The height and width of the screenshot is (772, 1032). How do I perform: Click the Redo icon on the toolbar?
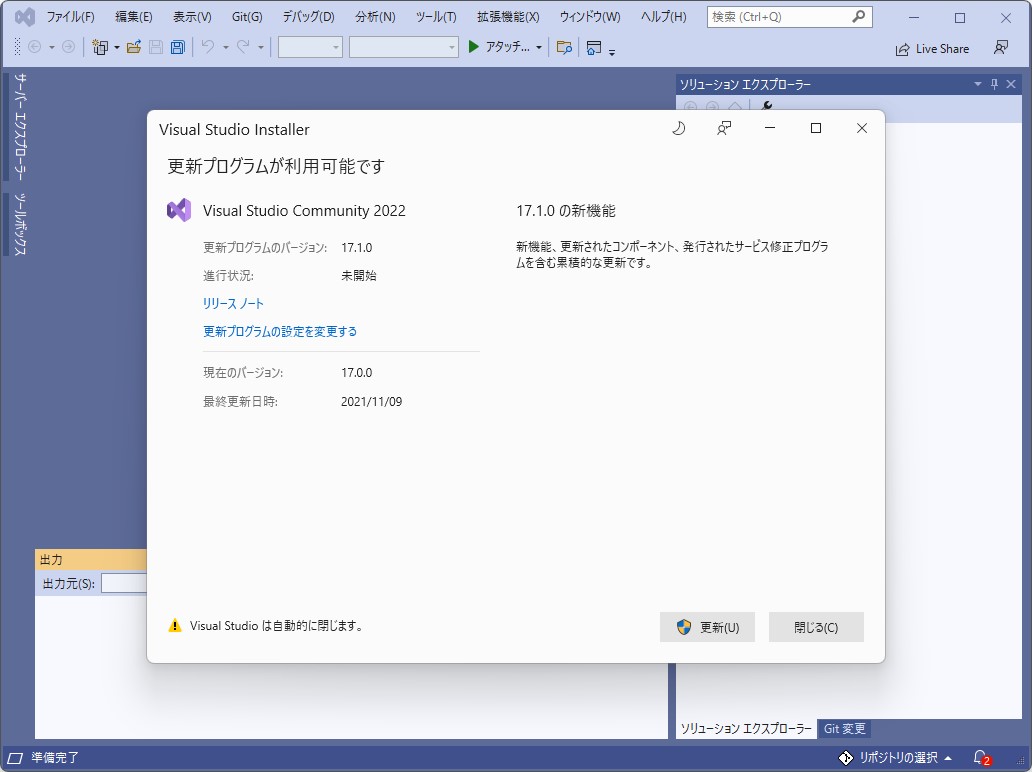[x=241, y=47]
